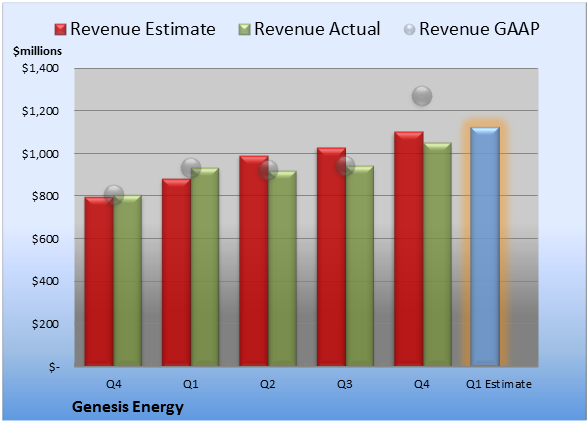Select the red estimate bar above Q2

coord(254,261)
